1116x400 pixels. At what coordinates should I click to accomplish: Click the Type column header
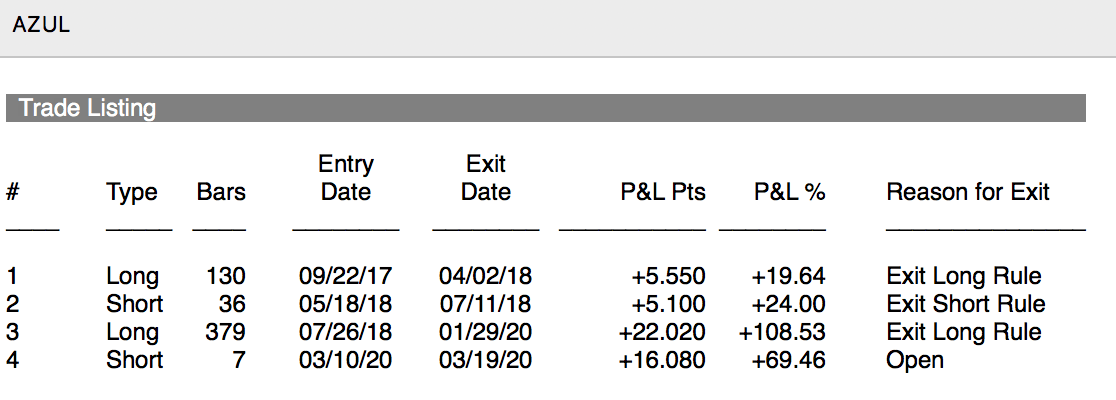(x=132, y=192)
